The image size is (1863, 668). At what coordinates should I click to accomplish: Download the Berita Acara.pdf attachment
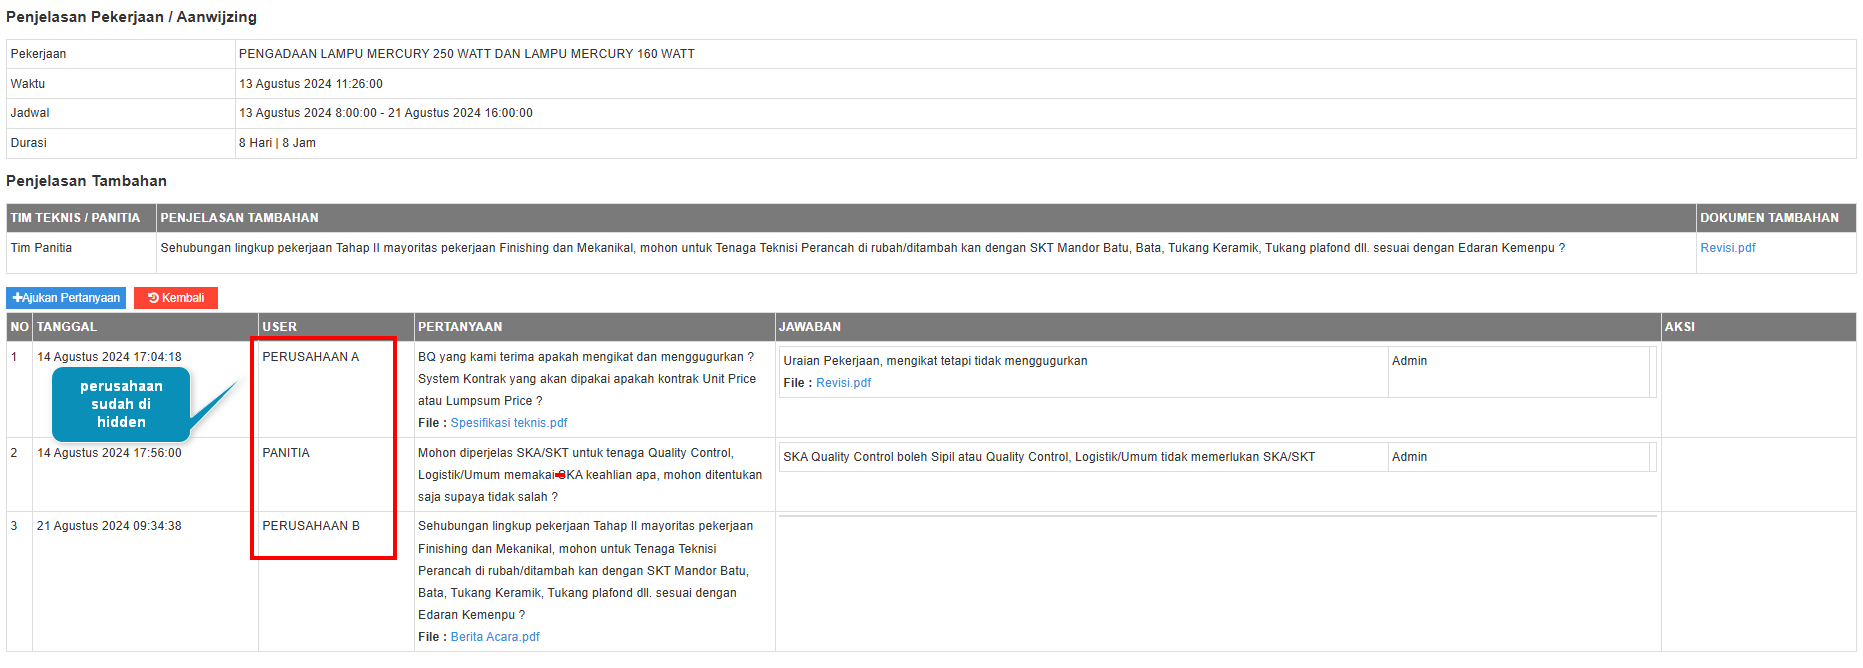point(495,637)
